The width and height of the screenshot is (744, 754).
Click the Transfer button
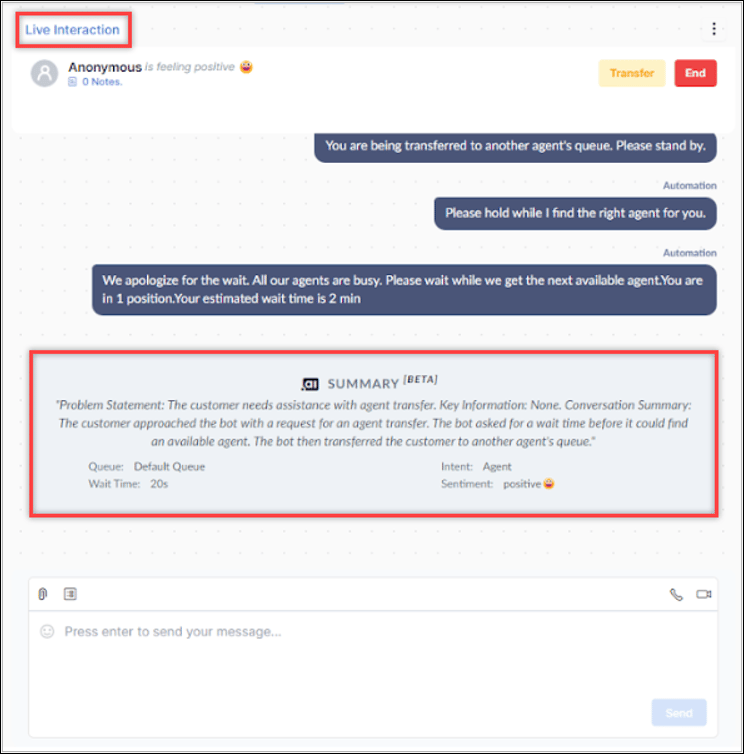coord(632,73)
